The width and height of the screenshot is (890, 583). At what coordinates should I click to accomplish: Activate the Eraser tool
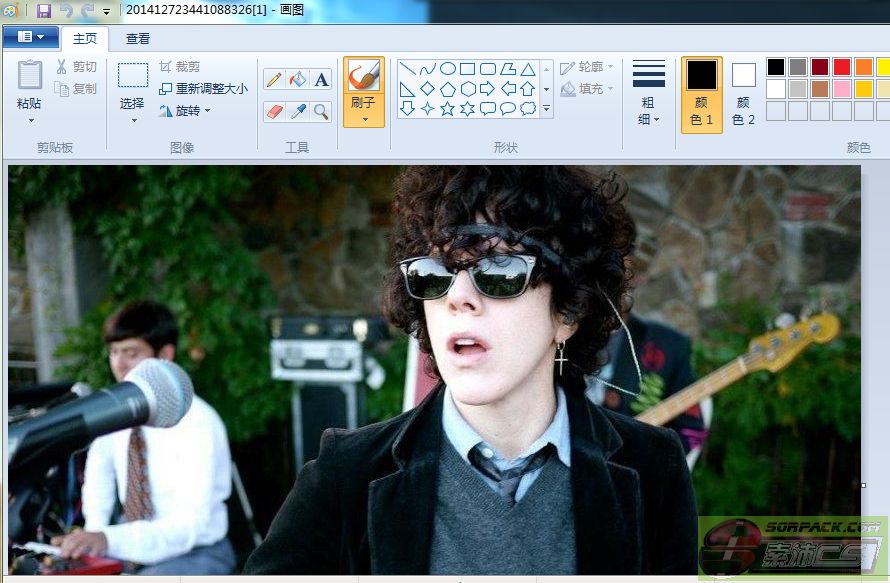coord(274,111)
